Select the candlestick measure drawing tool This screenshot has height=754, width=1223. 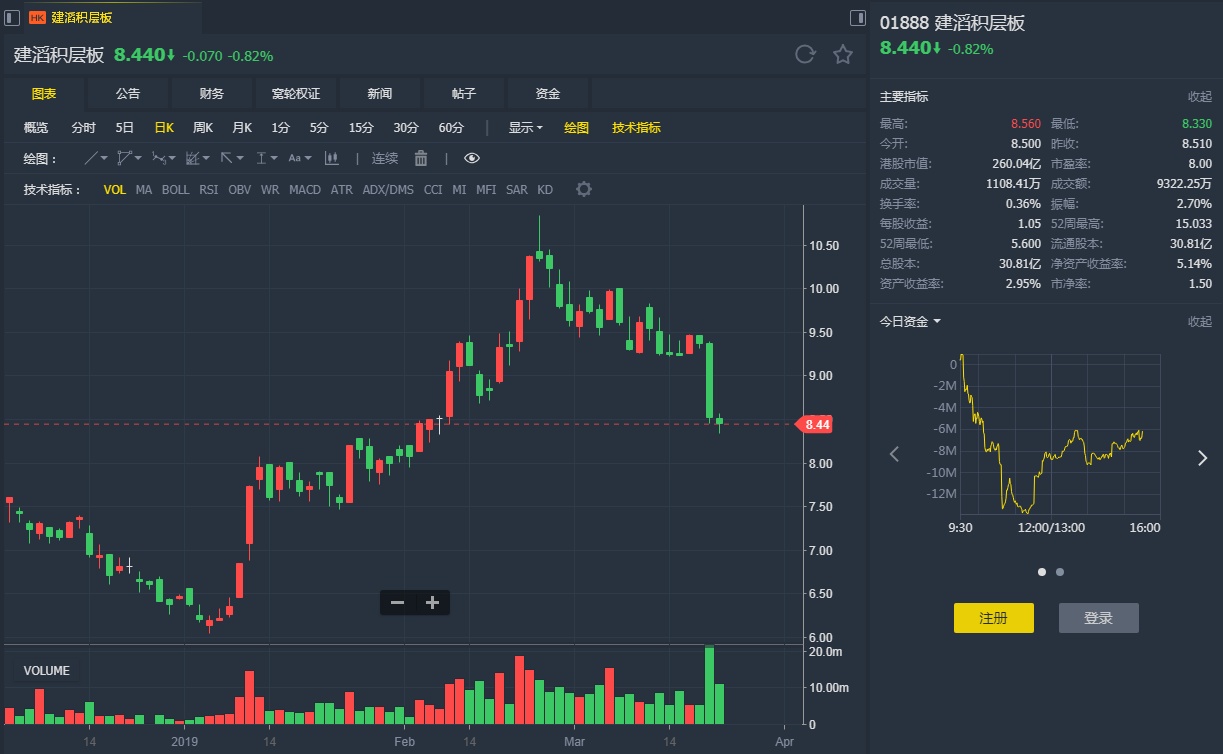[332, 158]
